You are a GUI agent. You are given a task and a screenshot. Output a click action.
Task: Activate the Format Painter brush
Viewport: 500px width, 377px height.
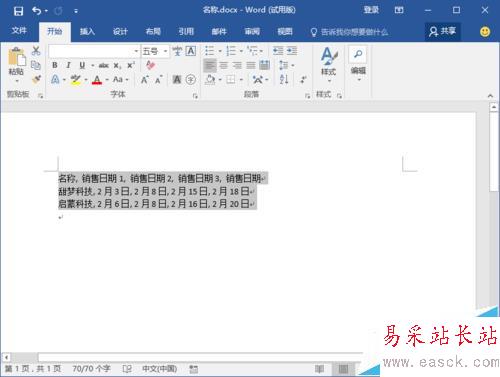(36, 79)
